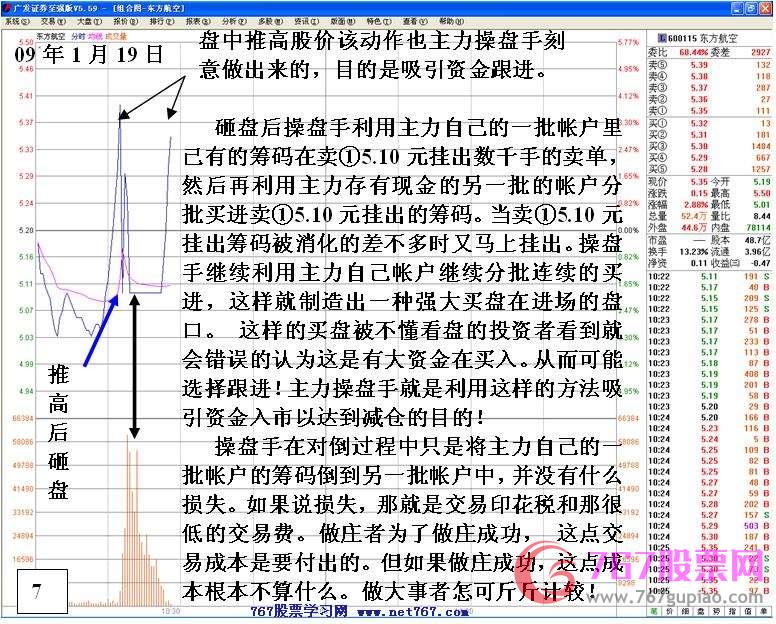Click the 流通 3.96亿 value

coord(758,252)
